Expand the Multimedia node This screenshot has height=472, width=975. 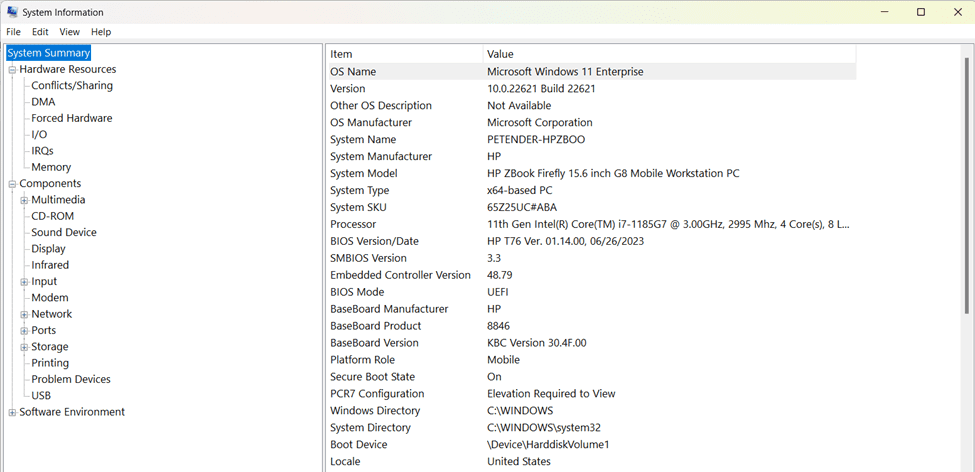point(24,200)
